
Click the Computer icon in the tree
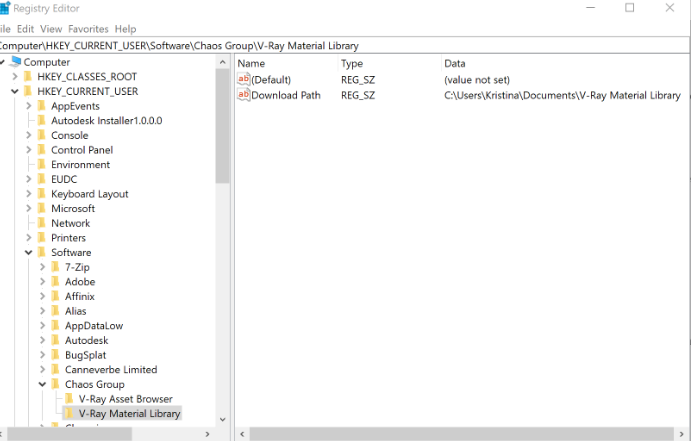(x=16, y=61)
